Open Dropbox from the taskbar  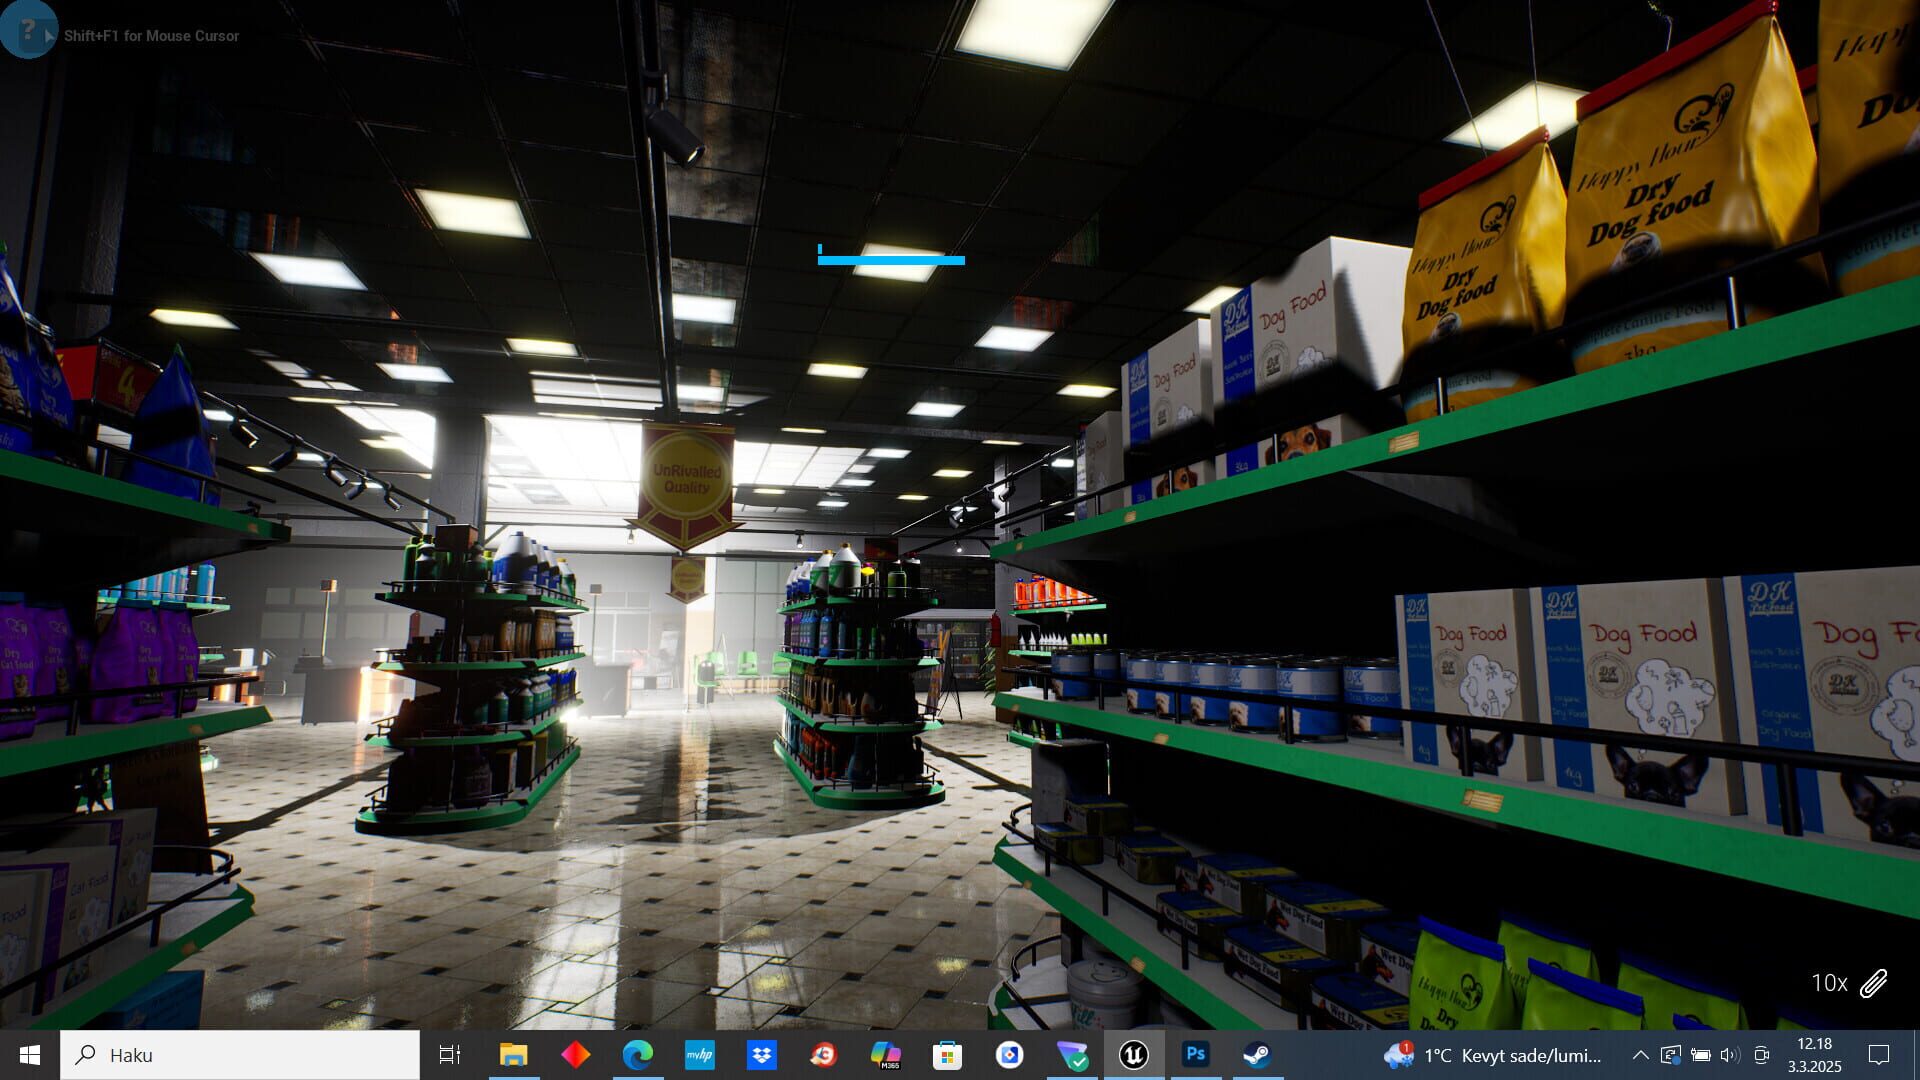point(762,1055)
